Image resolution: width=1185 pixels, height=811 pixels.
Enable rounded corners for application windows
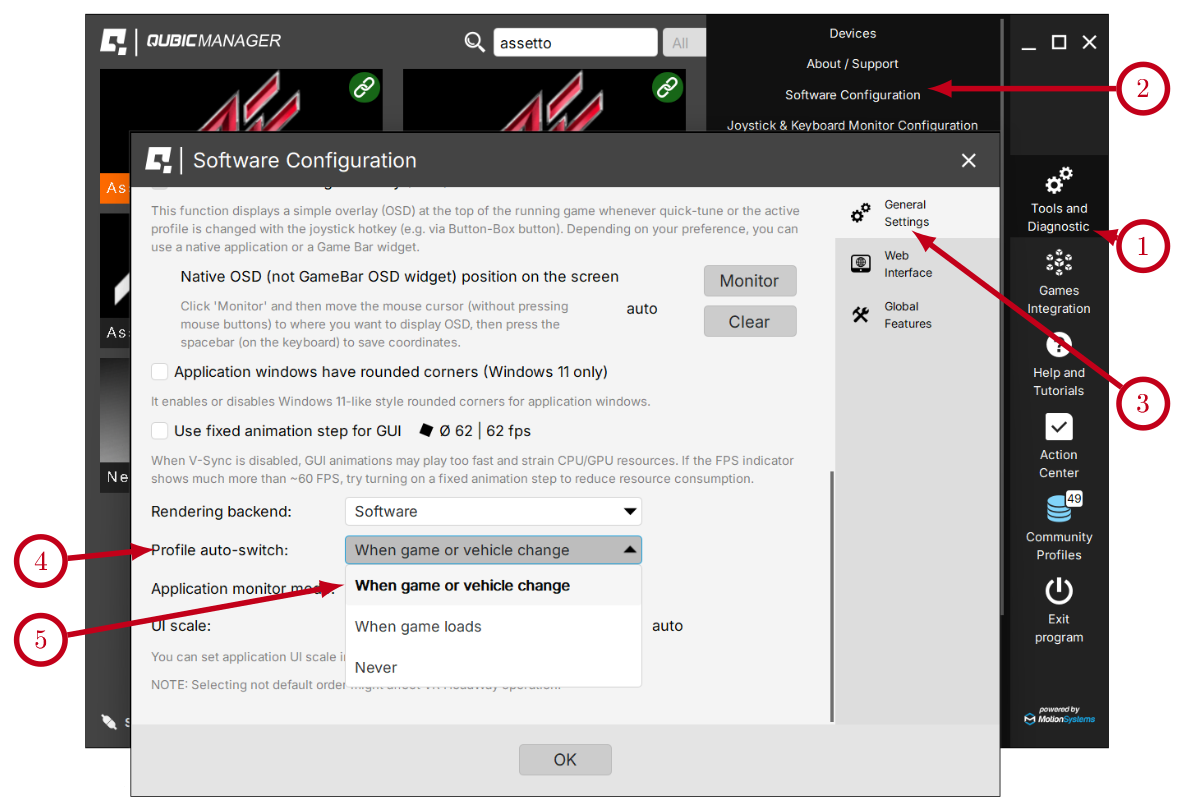160,372
